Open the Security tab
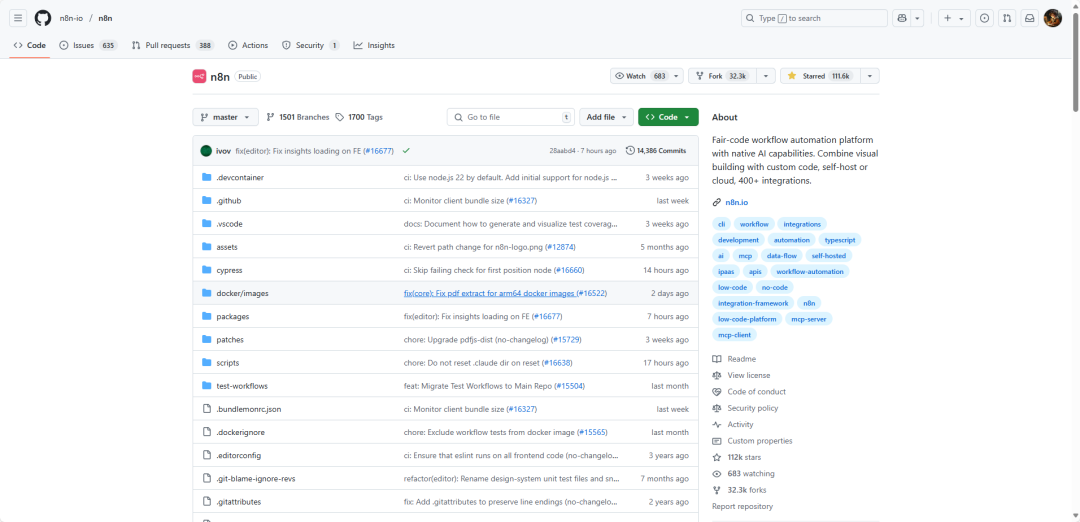Viewport: 1080px width, 522px height. point(311,45)
